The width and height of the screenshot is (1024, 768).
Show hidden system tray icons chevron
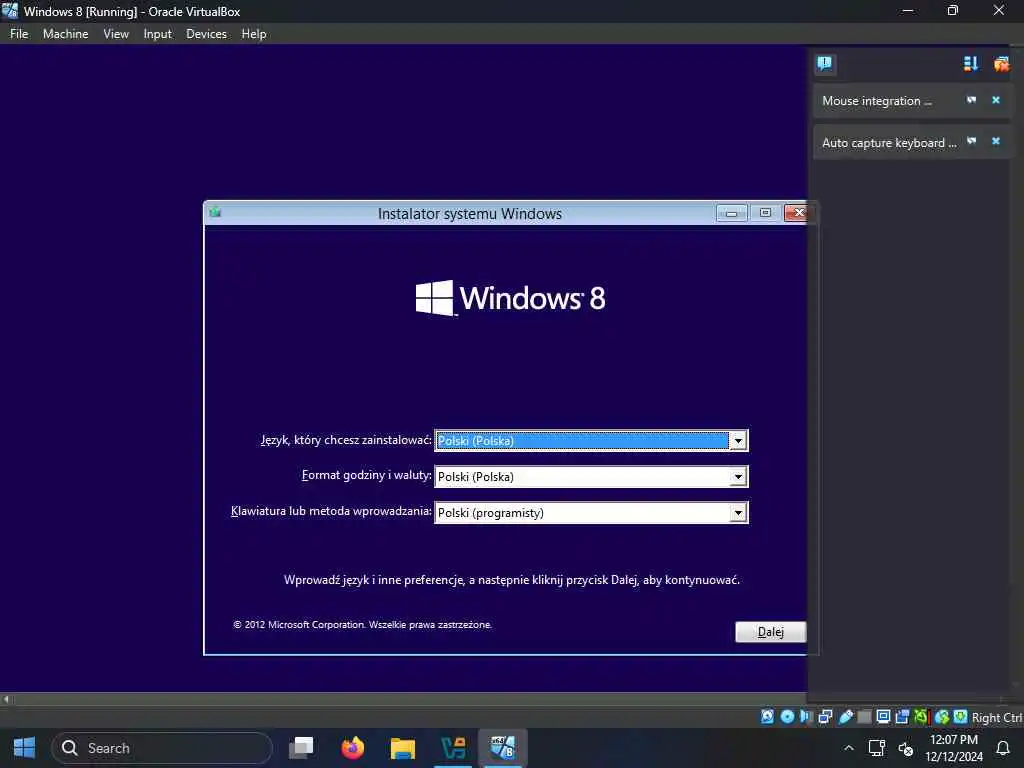848,748
